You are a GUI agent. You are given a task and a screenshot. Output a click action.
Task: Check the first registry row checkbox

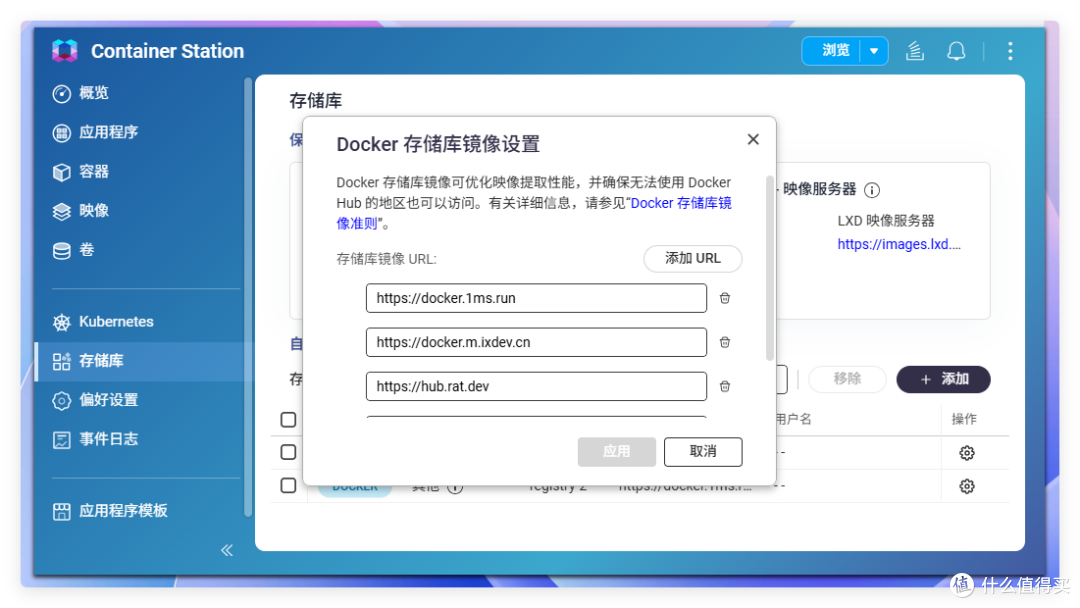(x=289, y=452)
